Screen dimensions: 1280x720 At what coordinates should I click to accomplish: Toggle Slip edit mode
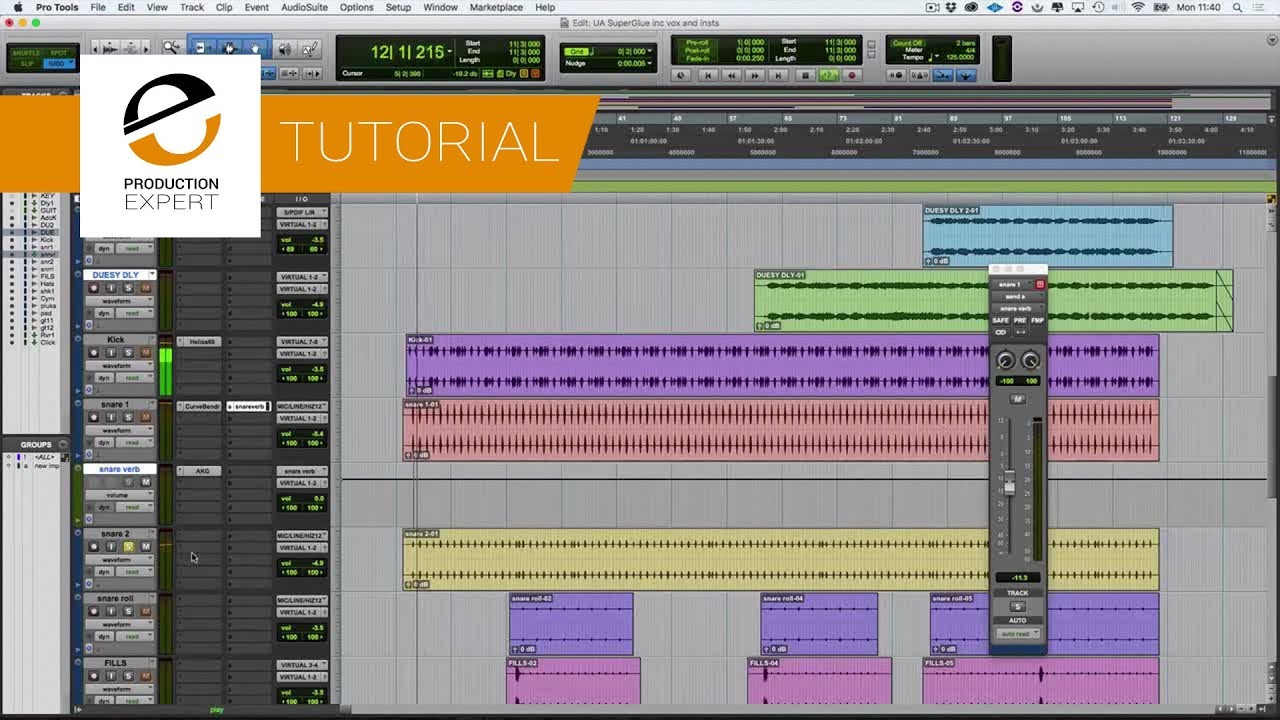[x=27, y=63]
